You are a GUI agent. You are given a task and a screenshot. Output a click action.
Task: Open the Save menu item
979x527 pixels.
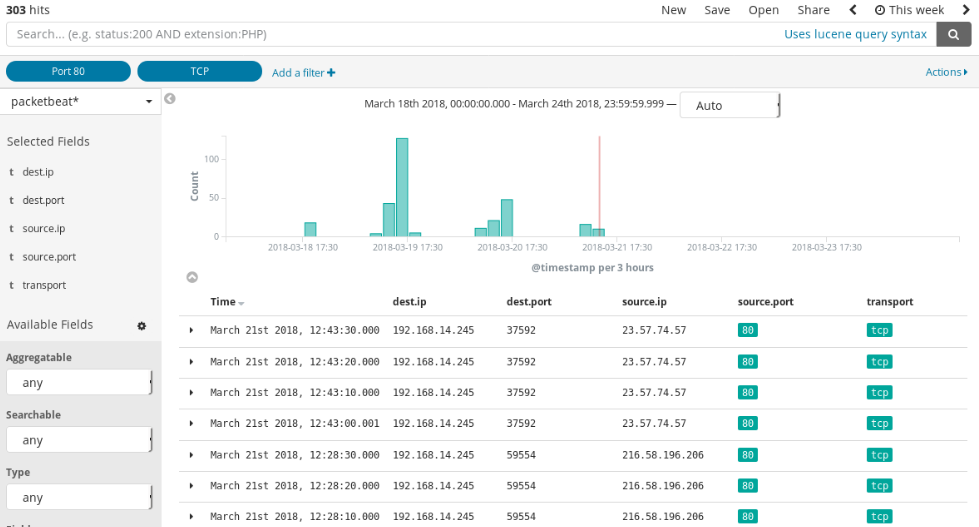pos(717,10)
